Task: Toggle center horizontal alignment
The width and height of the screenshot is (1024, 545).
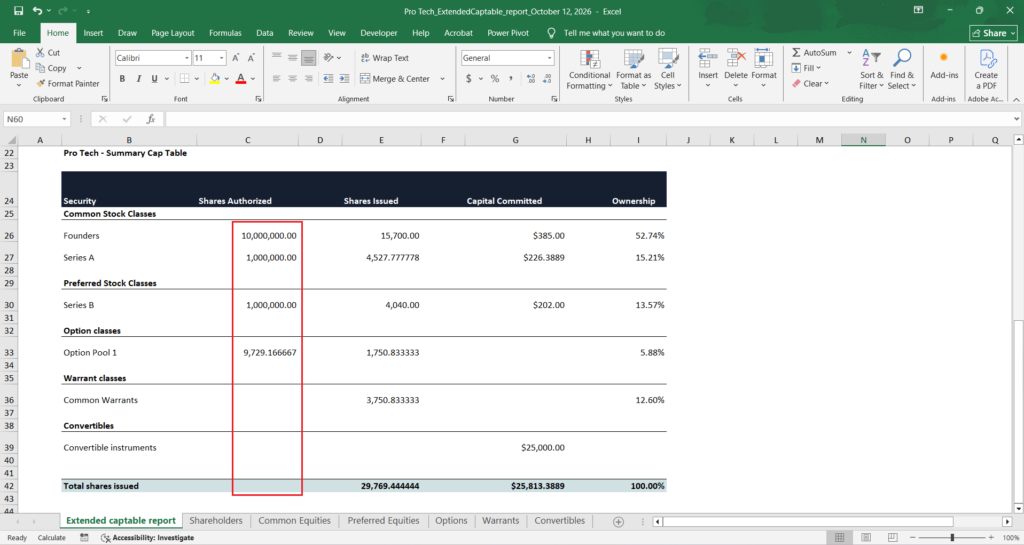Action: (x=293, y=78)
